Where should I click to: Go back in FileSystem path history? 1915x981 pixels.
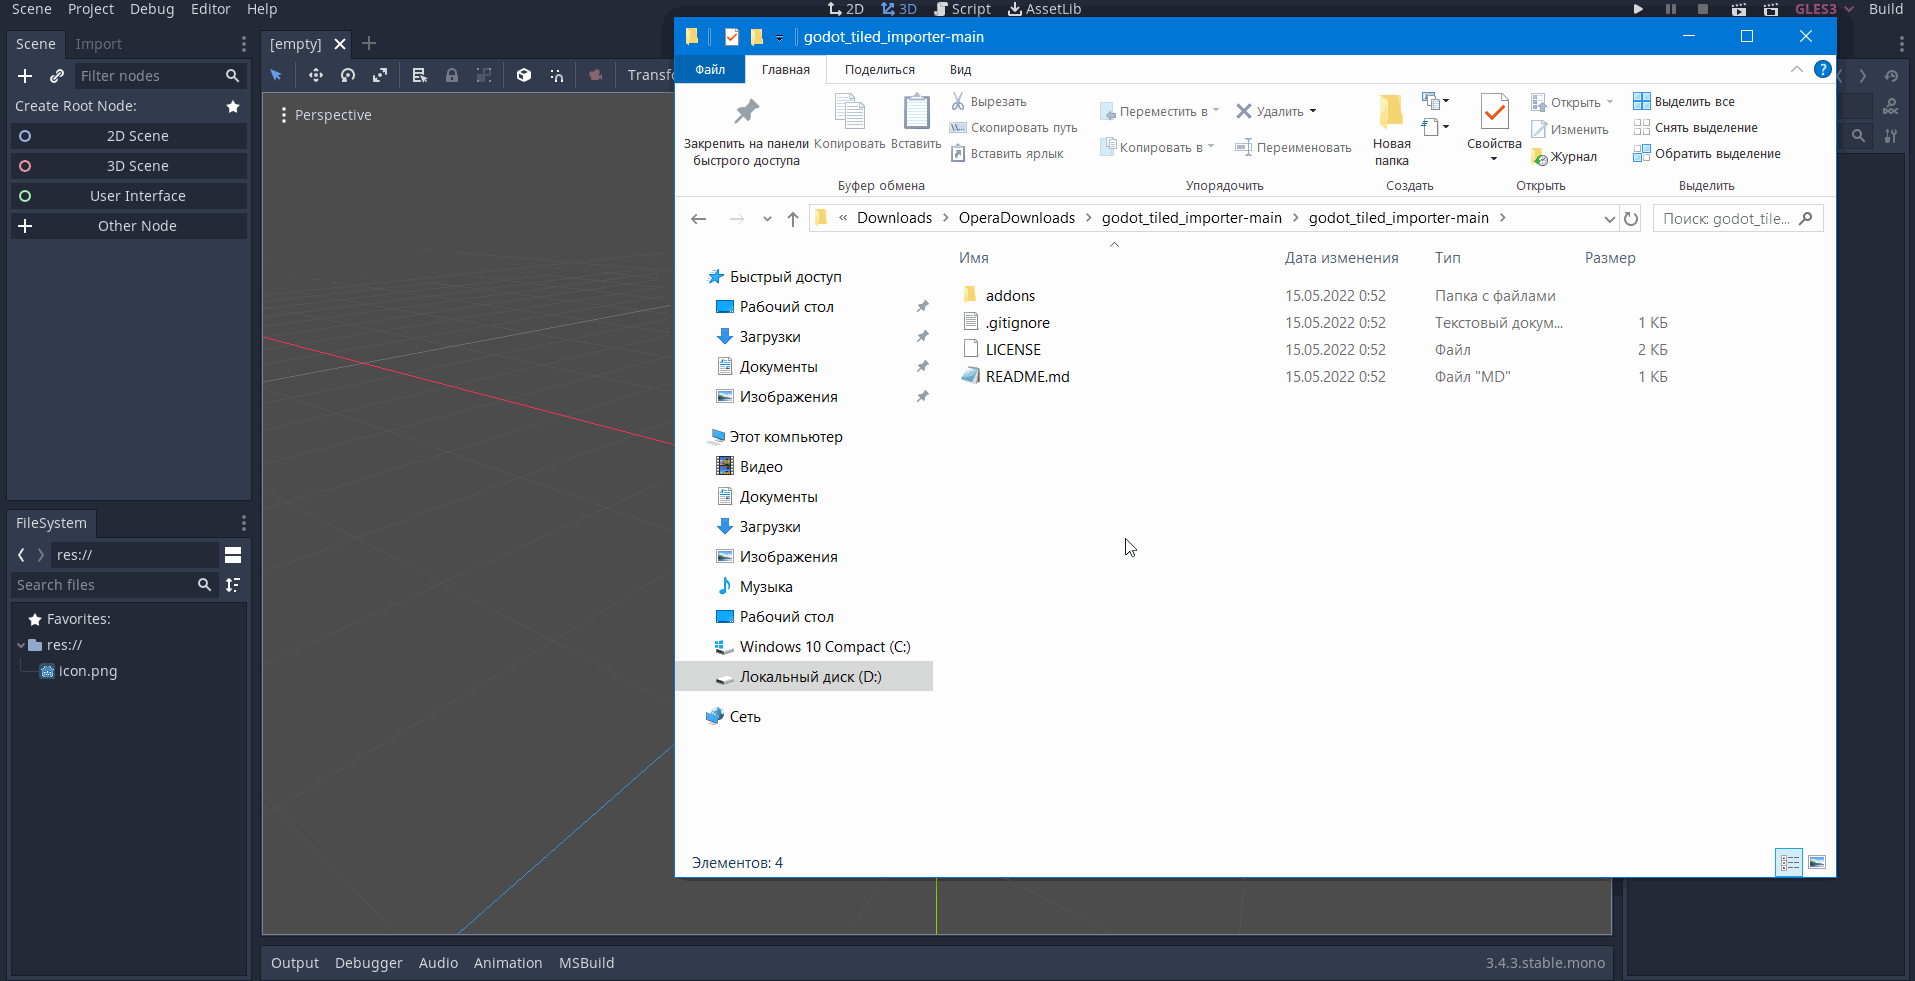click(21, 555)
